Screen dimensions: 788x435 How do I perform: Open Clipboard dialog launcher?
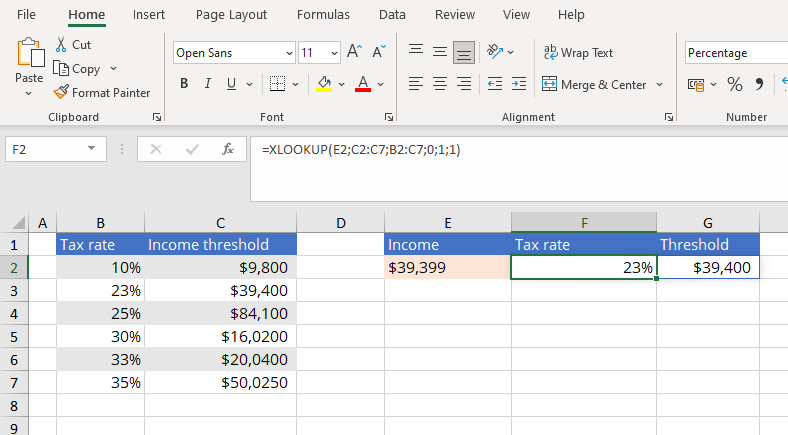(157, 117)
